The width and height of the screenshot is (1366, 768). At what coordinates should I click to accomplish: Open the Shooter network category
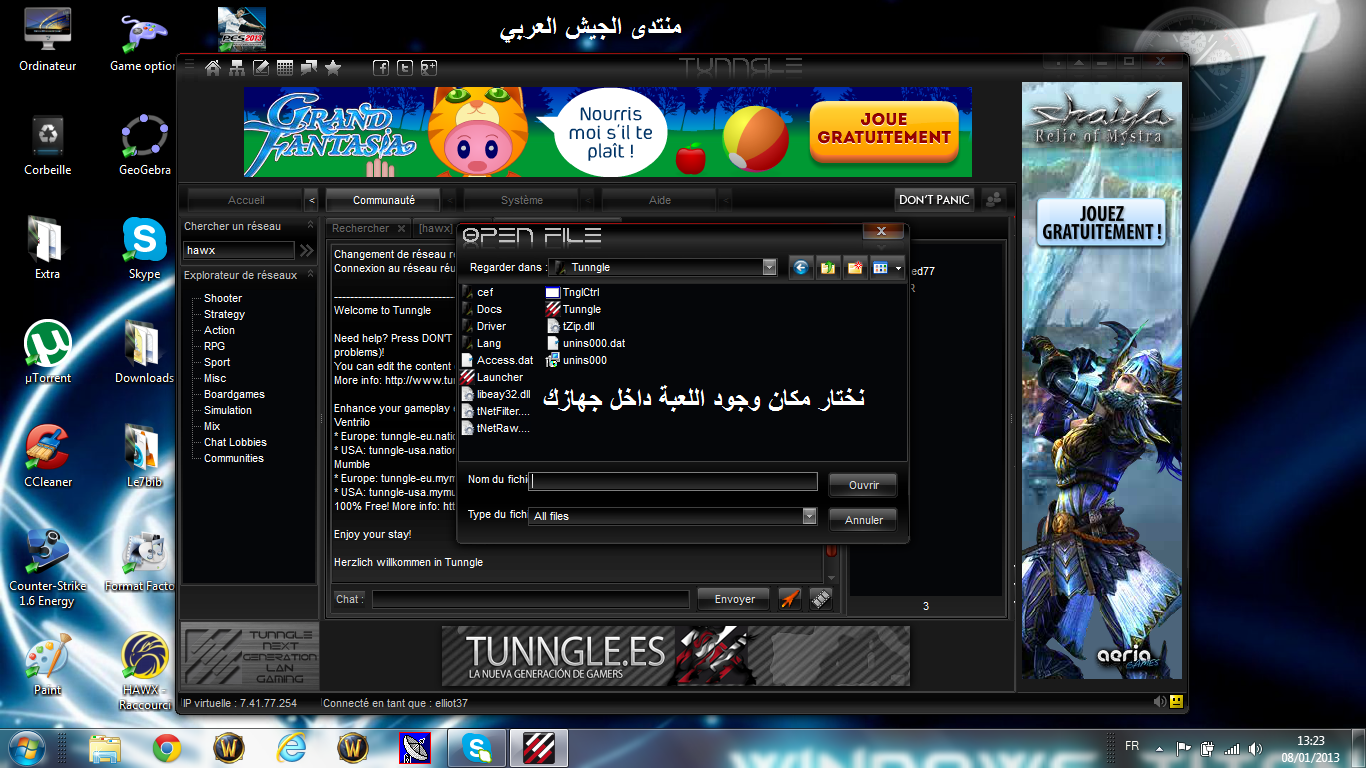(x=223, y=298)
